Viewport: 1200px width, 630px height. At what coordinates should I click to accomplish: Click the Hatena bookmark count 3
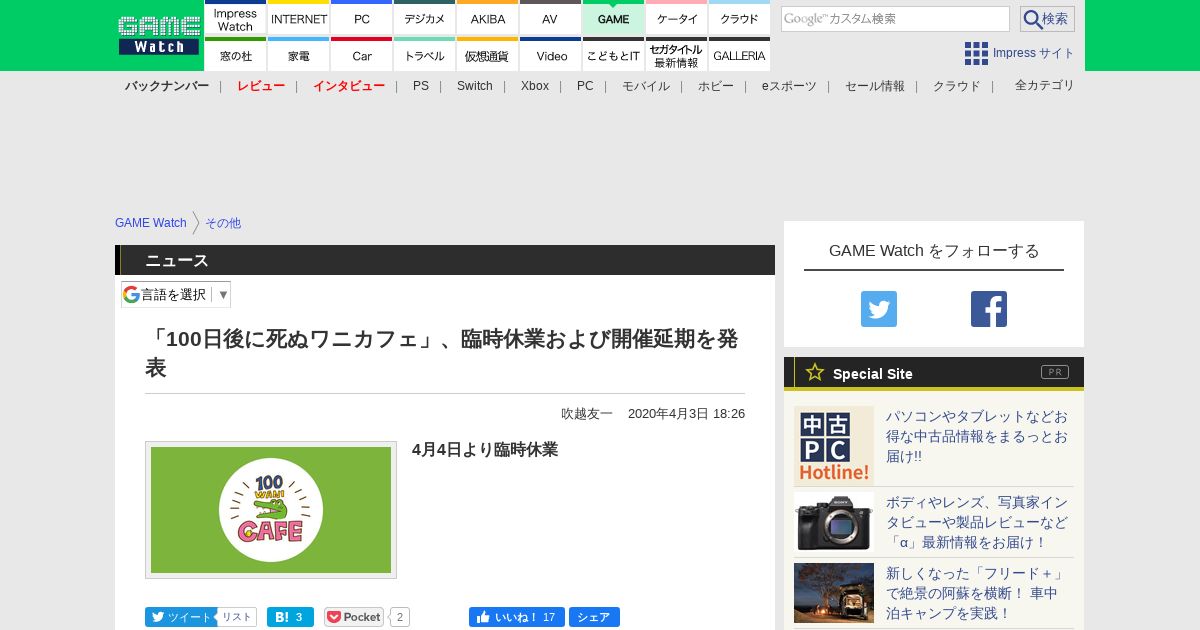point(299,617)
